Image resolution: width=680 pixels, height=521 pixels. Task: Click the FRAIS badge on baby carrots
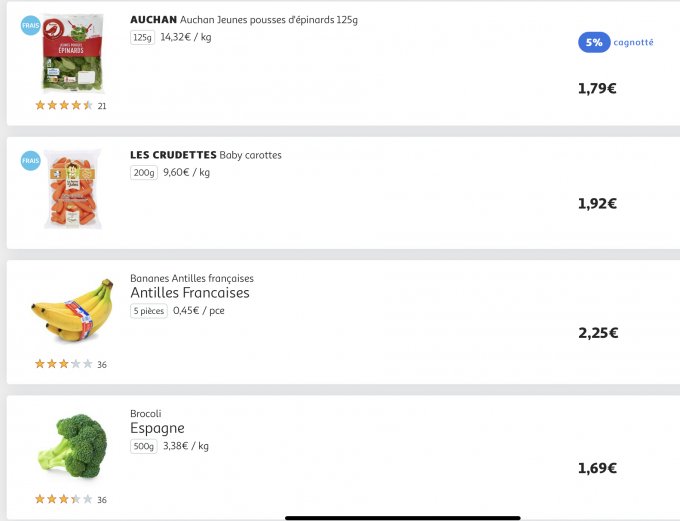click(30, 160)
